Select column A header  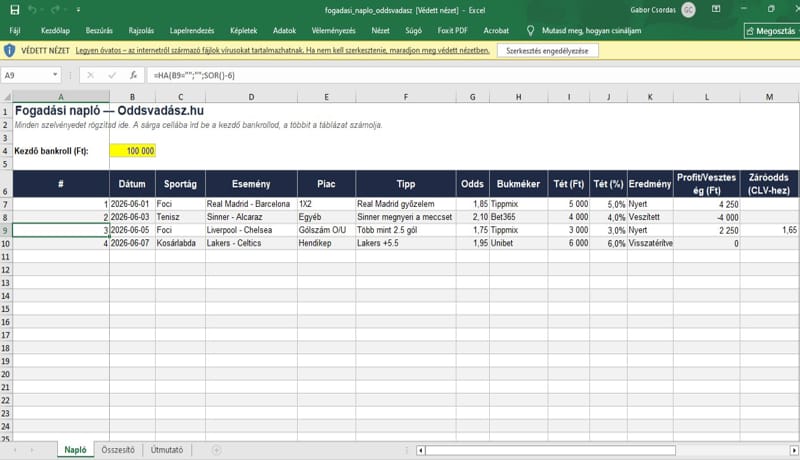(61, 97)
